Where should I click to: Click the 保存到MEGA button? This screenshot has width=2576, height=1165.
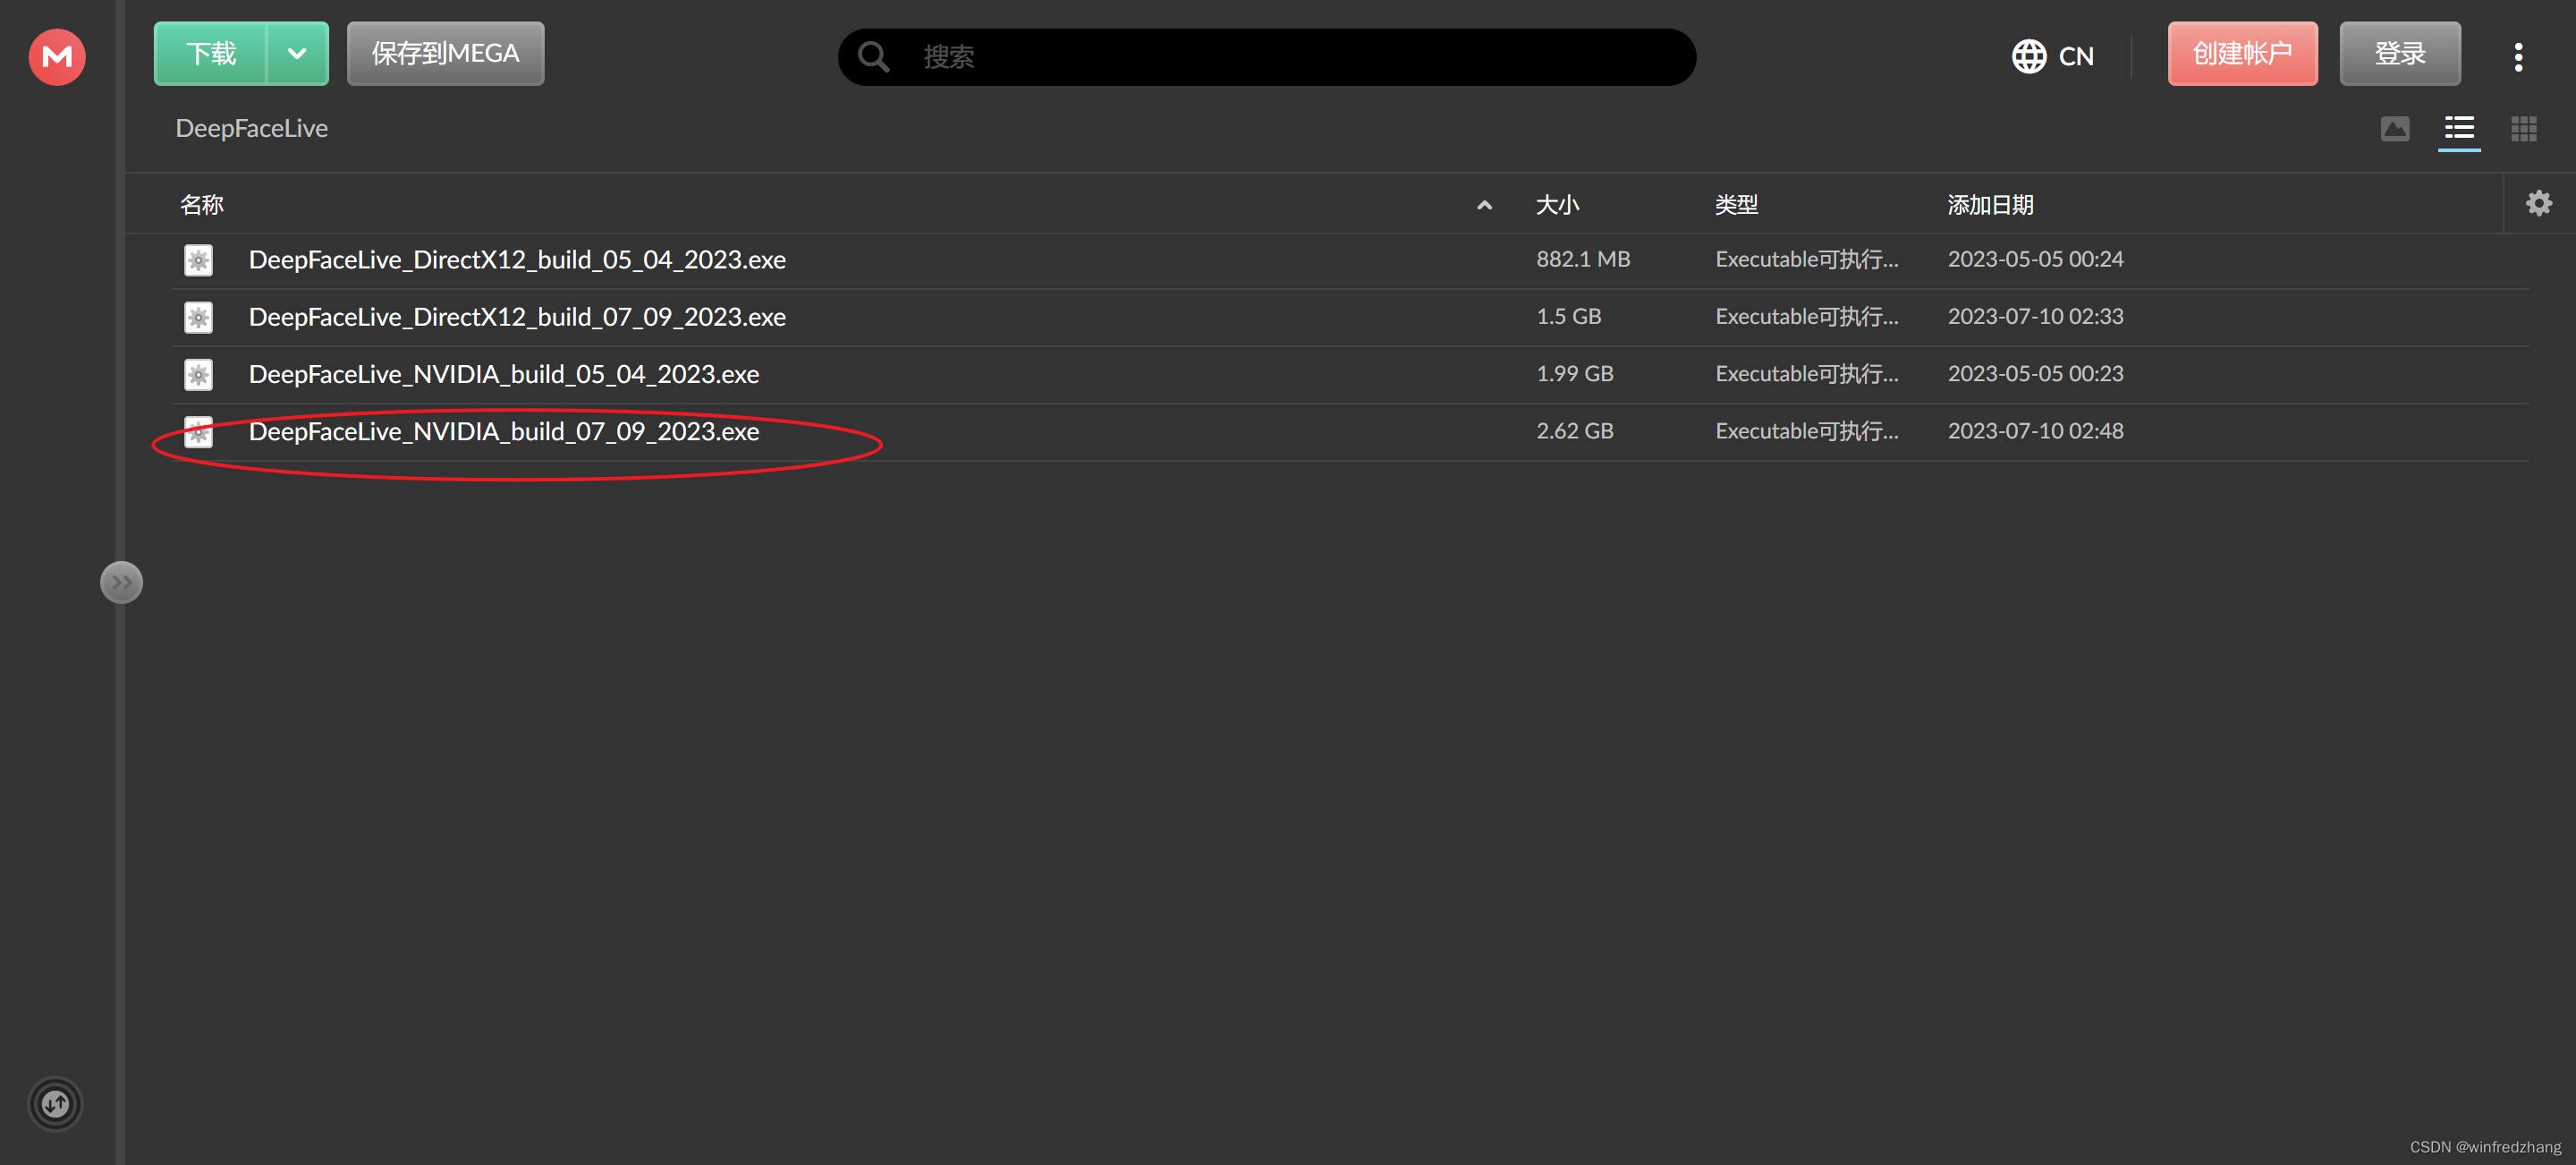445,54
